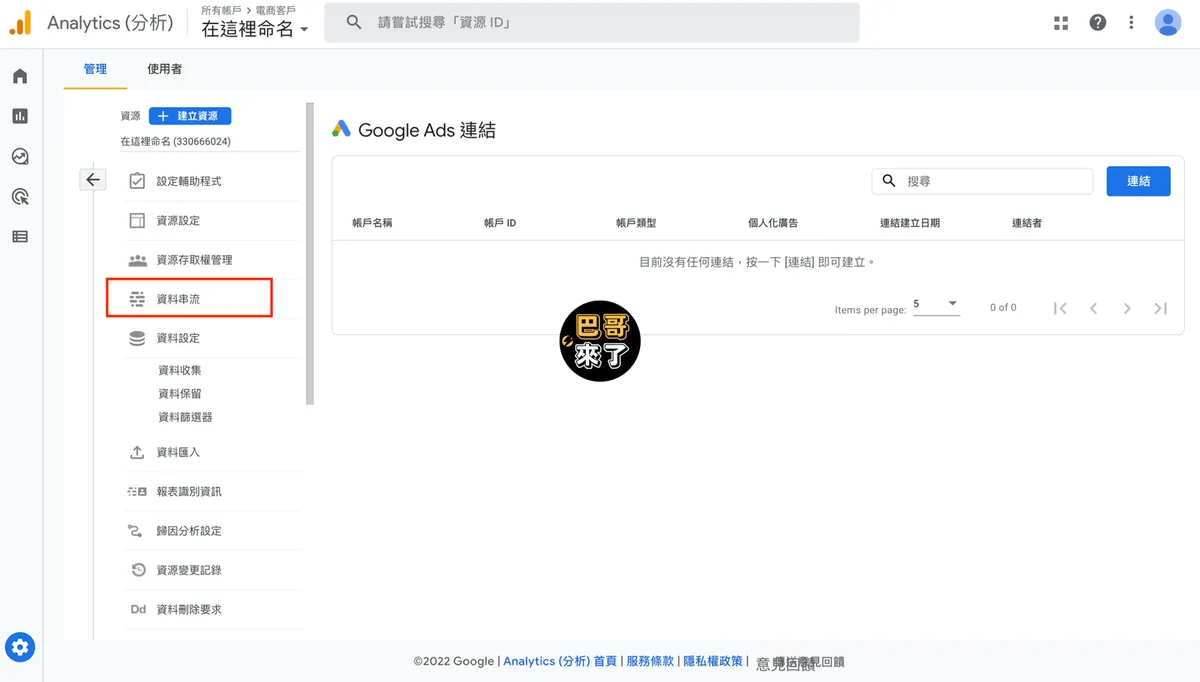Click the 報表識別資訊 icon

pyautogui.click(x=138, y=492)
